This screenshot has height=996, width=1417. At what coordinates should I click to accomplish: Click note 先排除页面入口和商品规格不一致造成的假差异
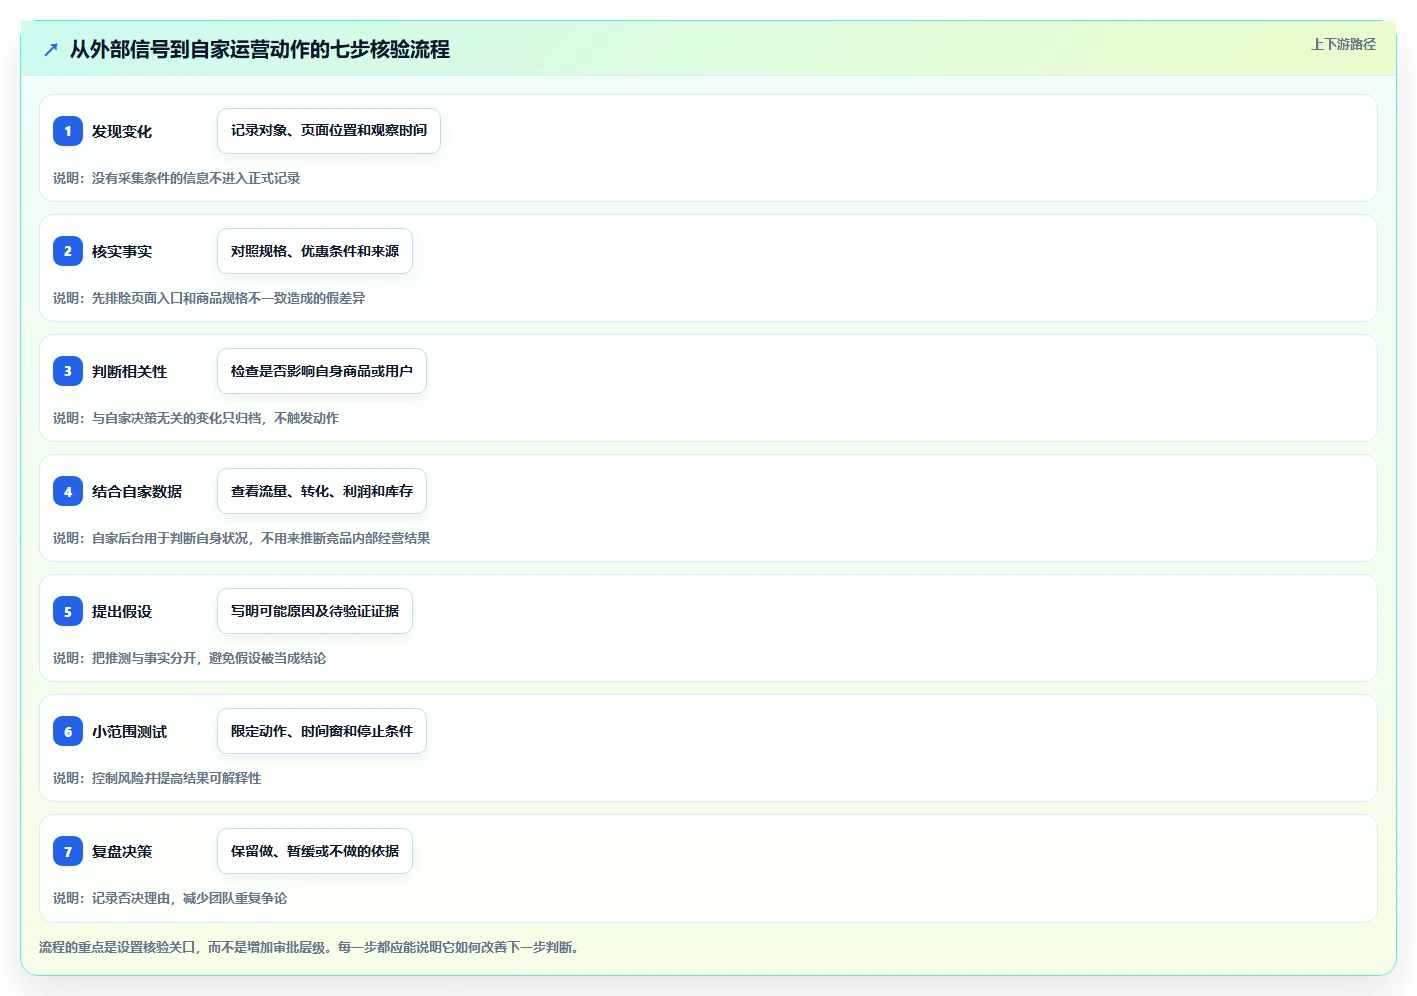coord(228,298)
